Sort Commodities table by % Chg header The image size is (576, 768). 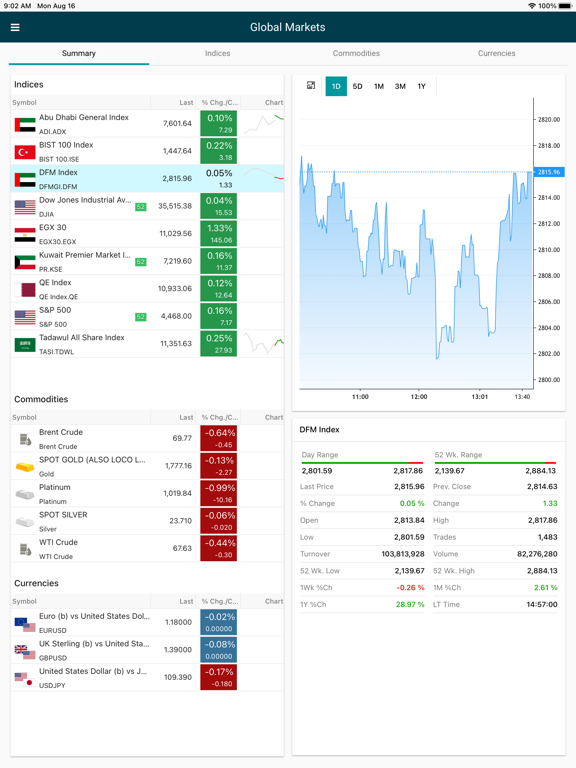(219, 417)
